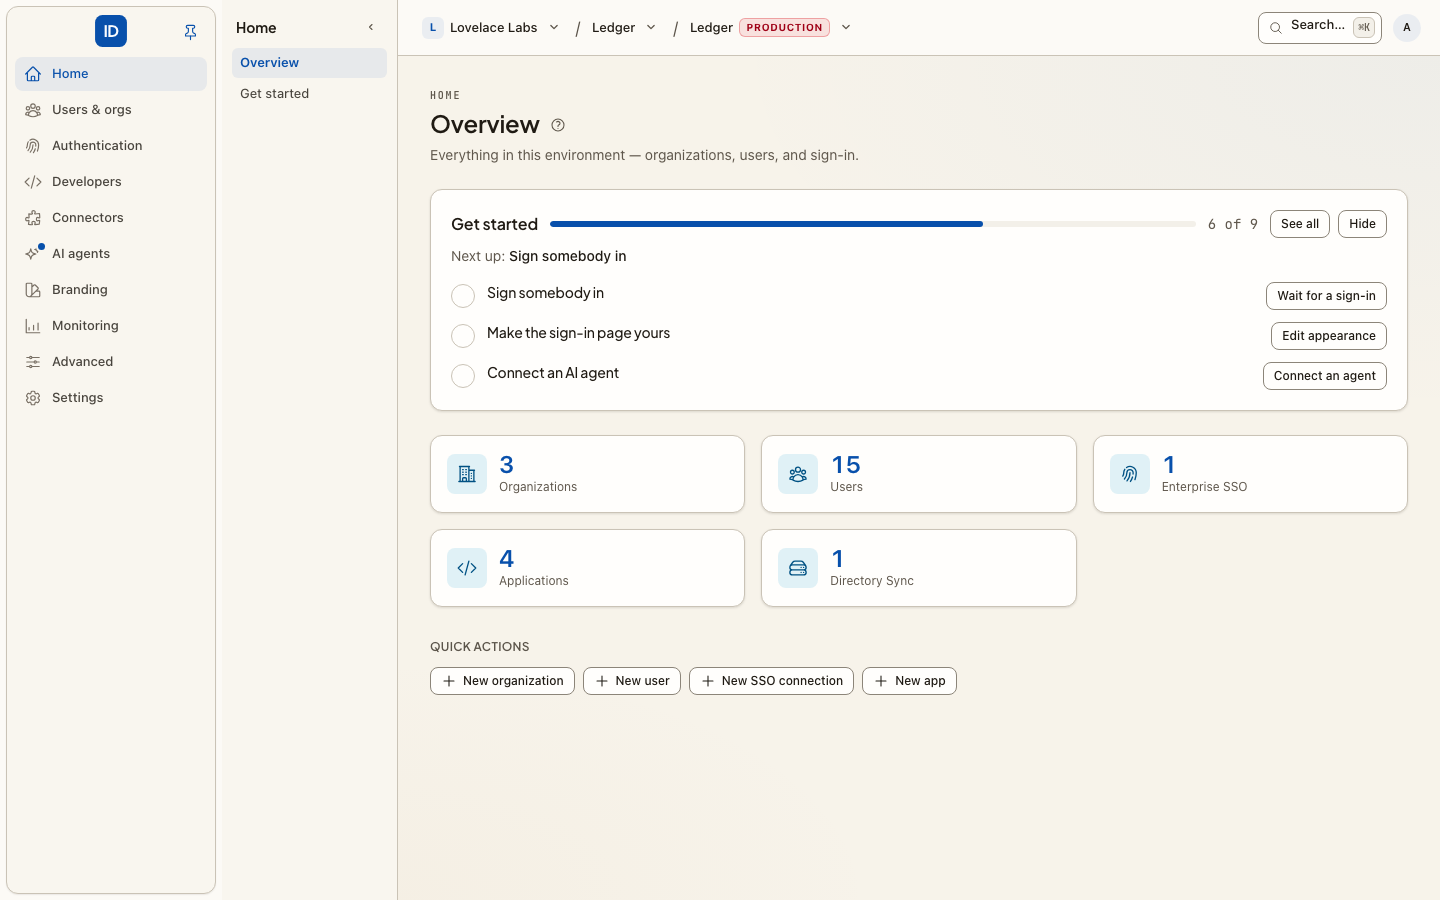Click the help icon beside Overview heading
This screenshot has width=1440, height=900.
point(558,125)
